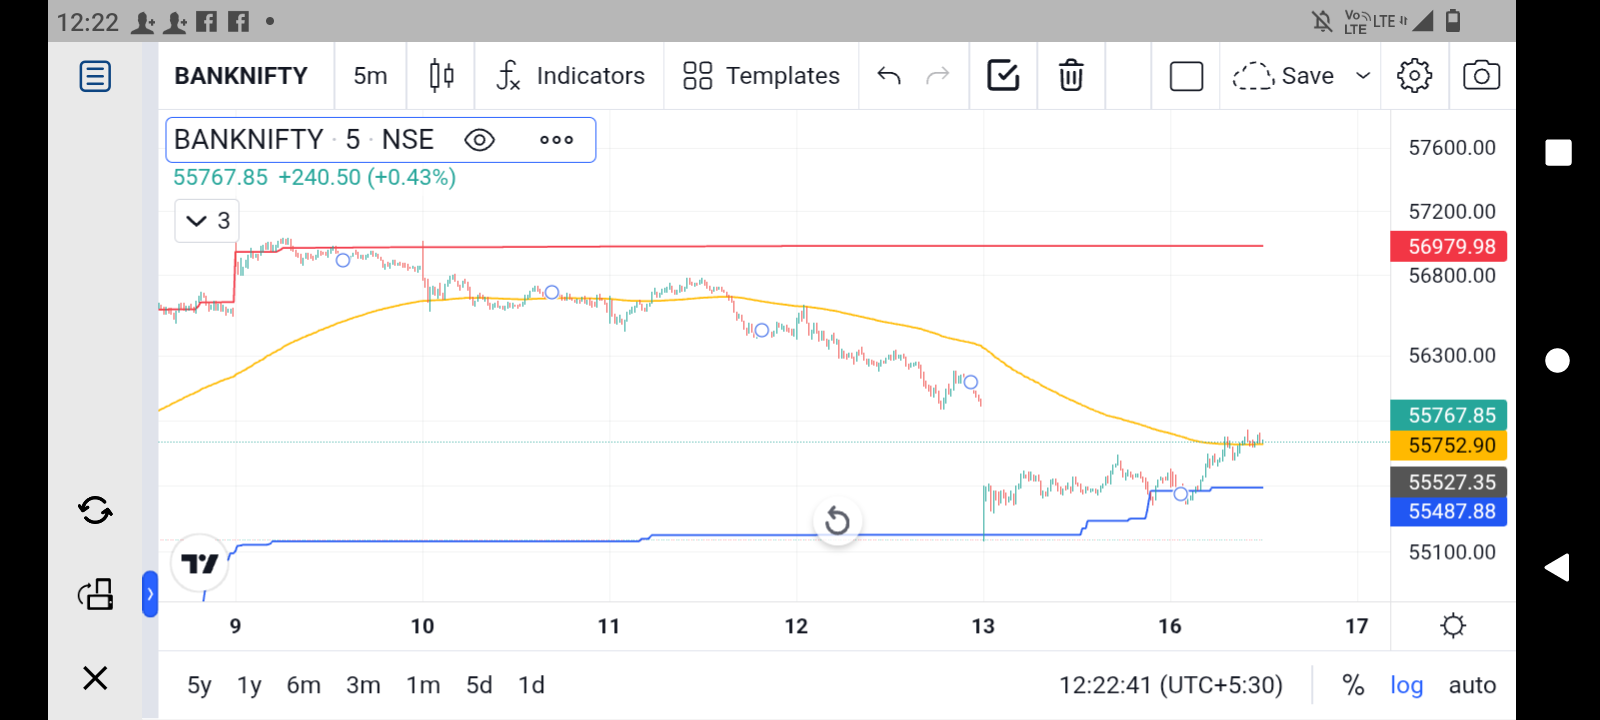
Task: Open the TradingView logo
Action: (x=200, y=564)
